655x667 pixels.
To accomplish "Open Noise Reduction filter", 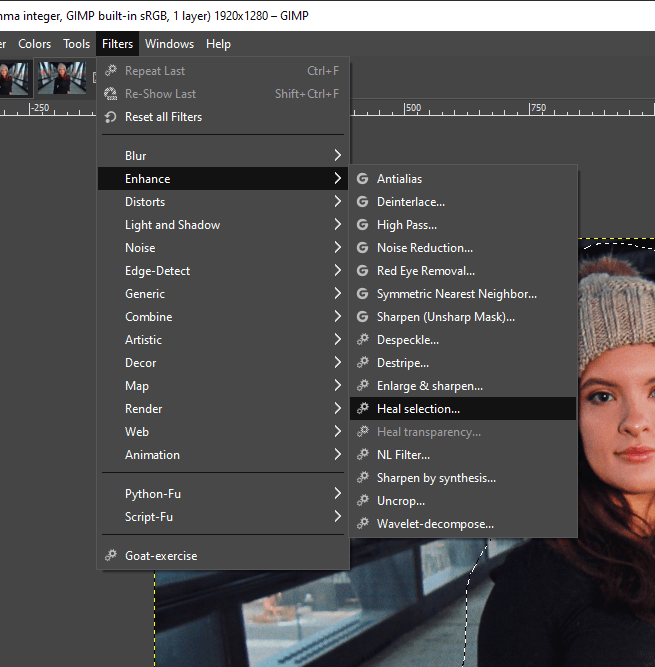I will click(463, 248).
